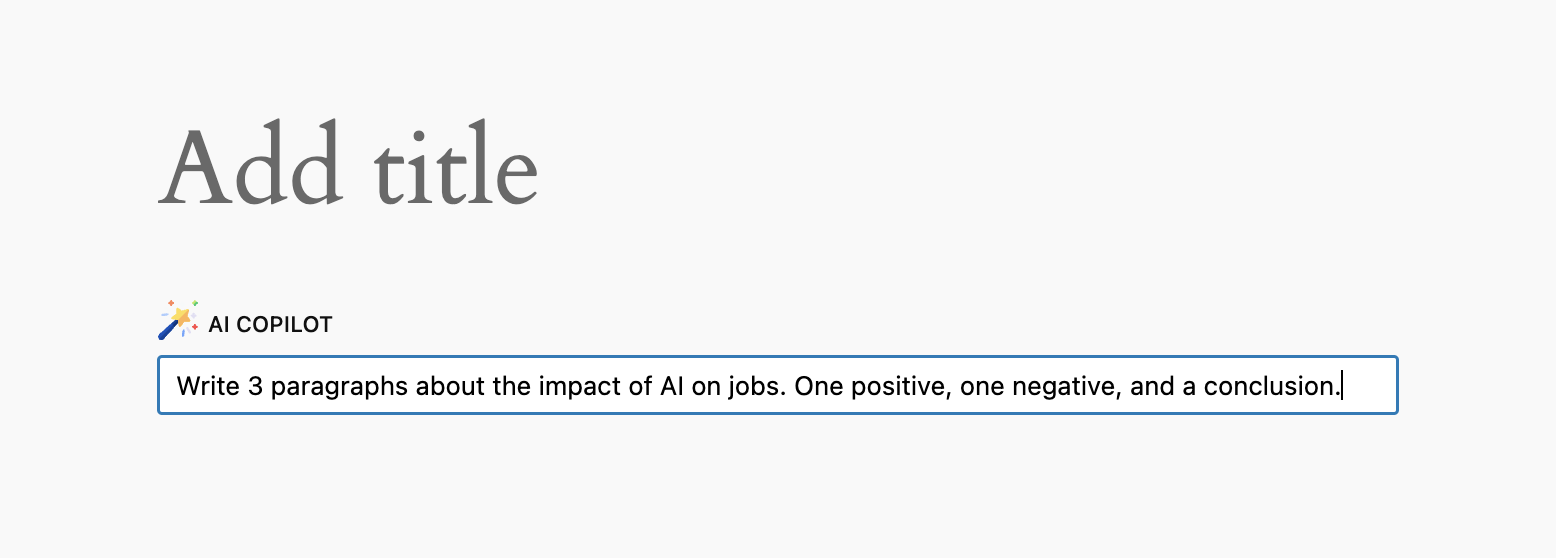Image resolution: width=1556 pixels, height=558 pixels.
Task: Click the word "COPILOT" in the block label
Action: point(283,325)
